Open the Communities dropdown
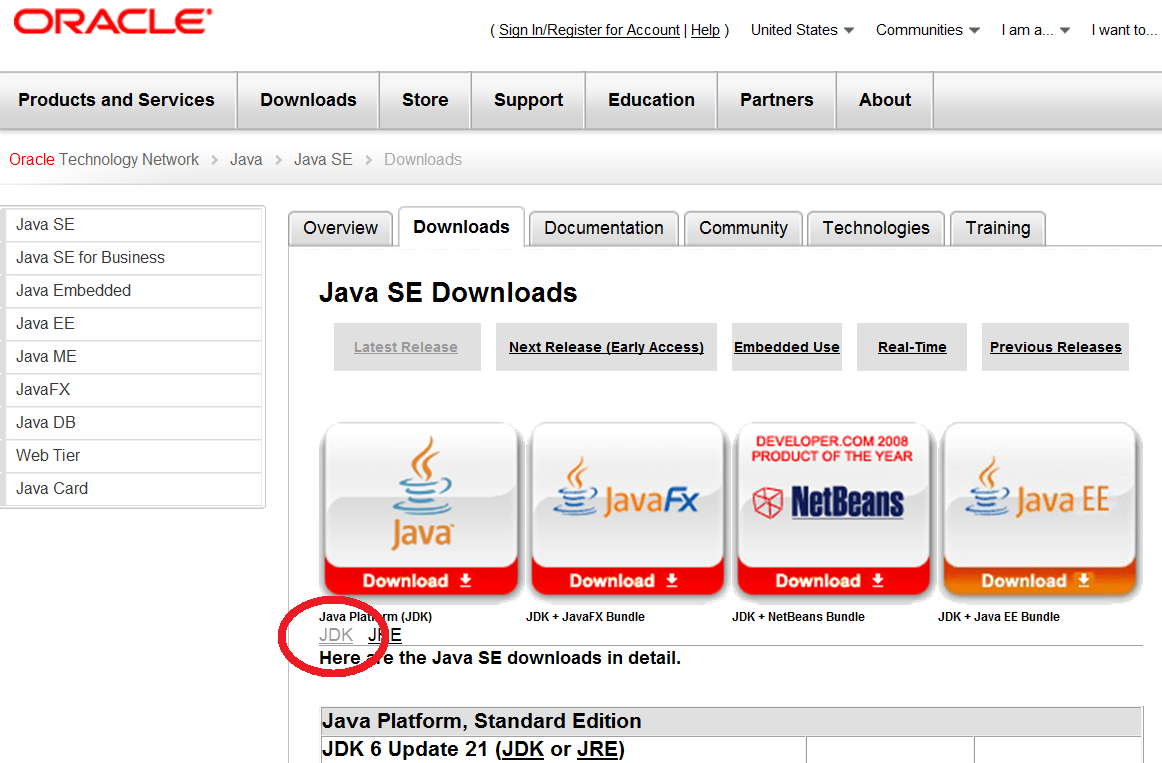1162x763 pixels. (928, 30)
